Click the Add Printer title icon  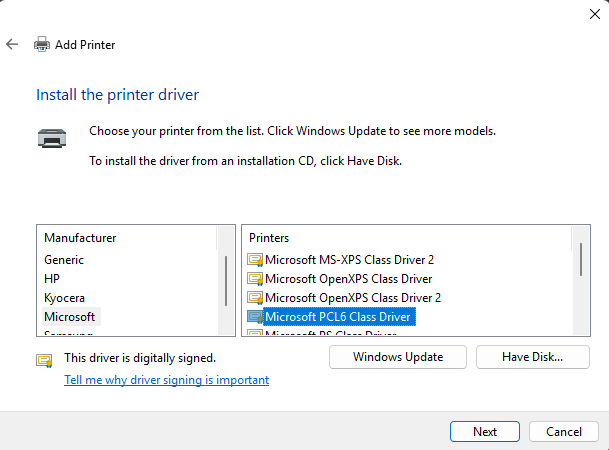pos(42,44)
